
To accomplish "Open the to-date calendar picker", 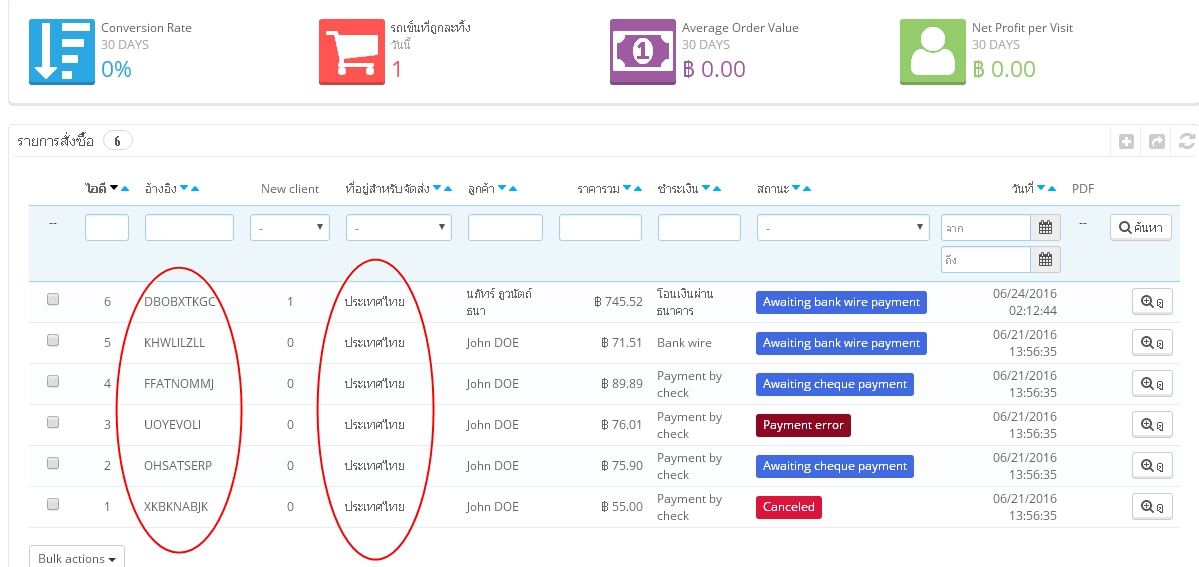I will (x=1046, y=259).
